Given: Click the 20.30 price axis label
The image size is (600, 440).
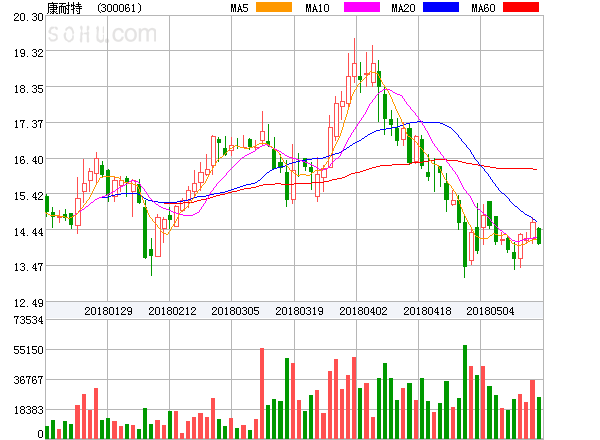Looking at the screenshot, I should (x=29, y=17).
